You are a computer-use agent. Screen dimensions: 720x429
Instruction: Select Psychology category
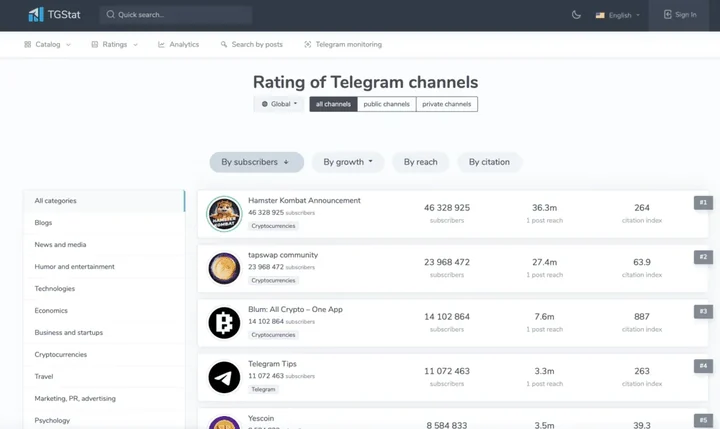pyautogui.click(x=104, y=421)
